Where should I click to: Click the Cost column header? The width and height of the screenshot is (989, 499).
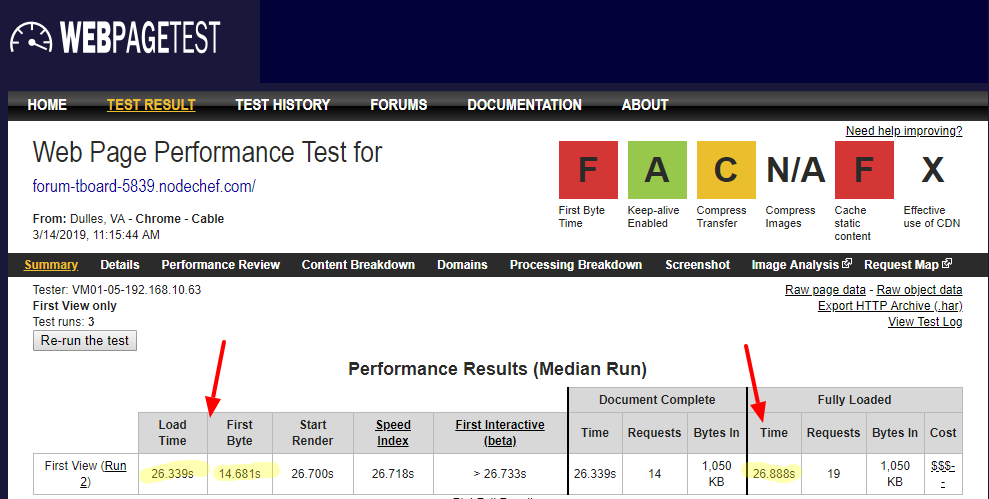(x=943, y=433)
